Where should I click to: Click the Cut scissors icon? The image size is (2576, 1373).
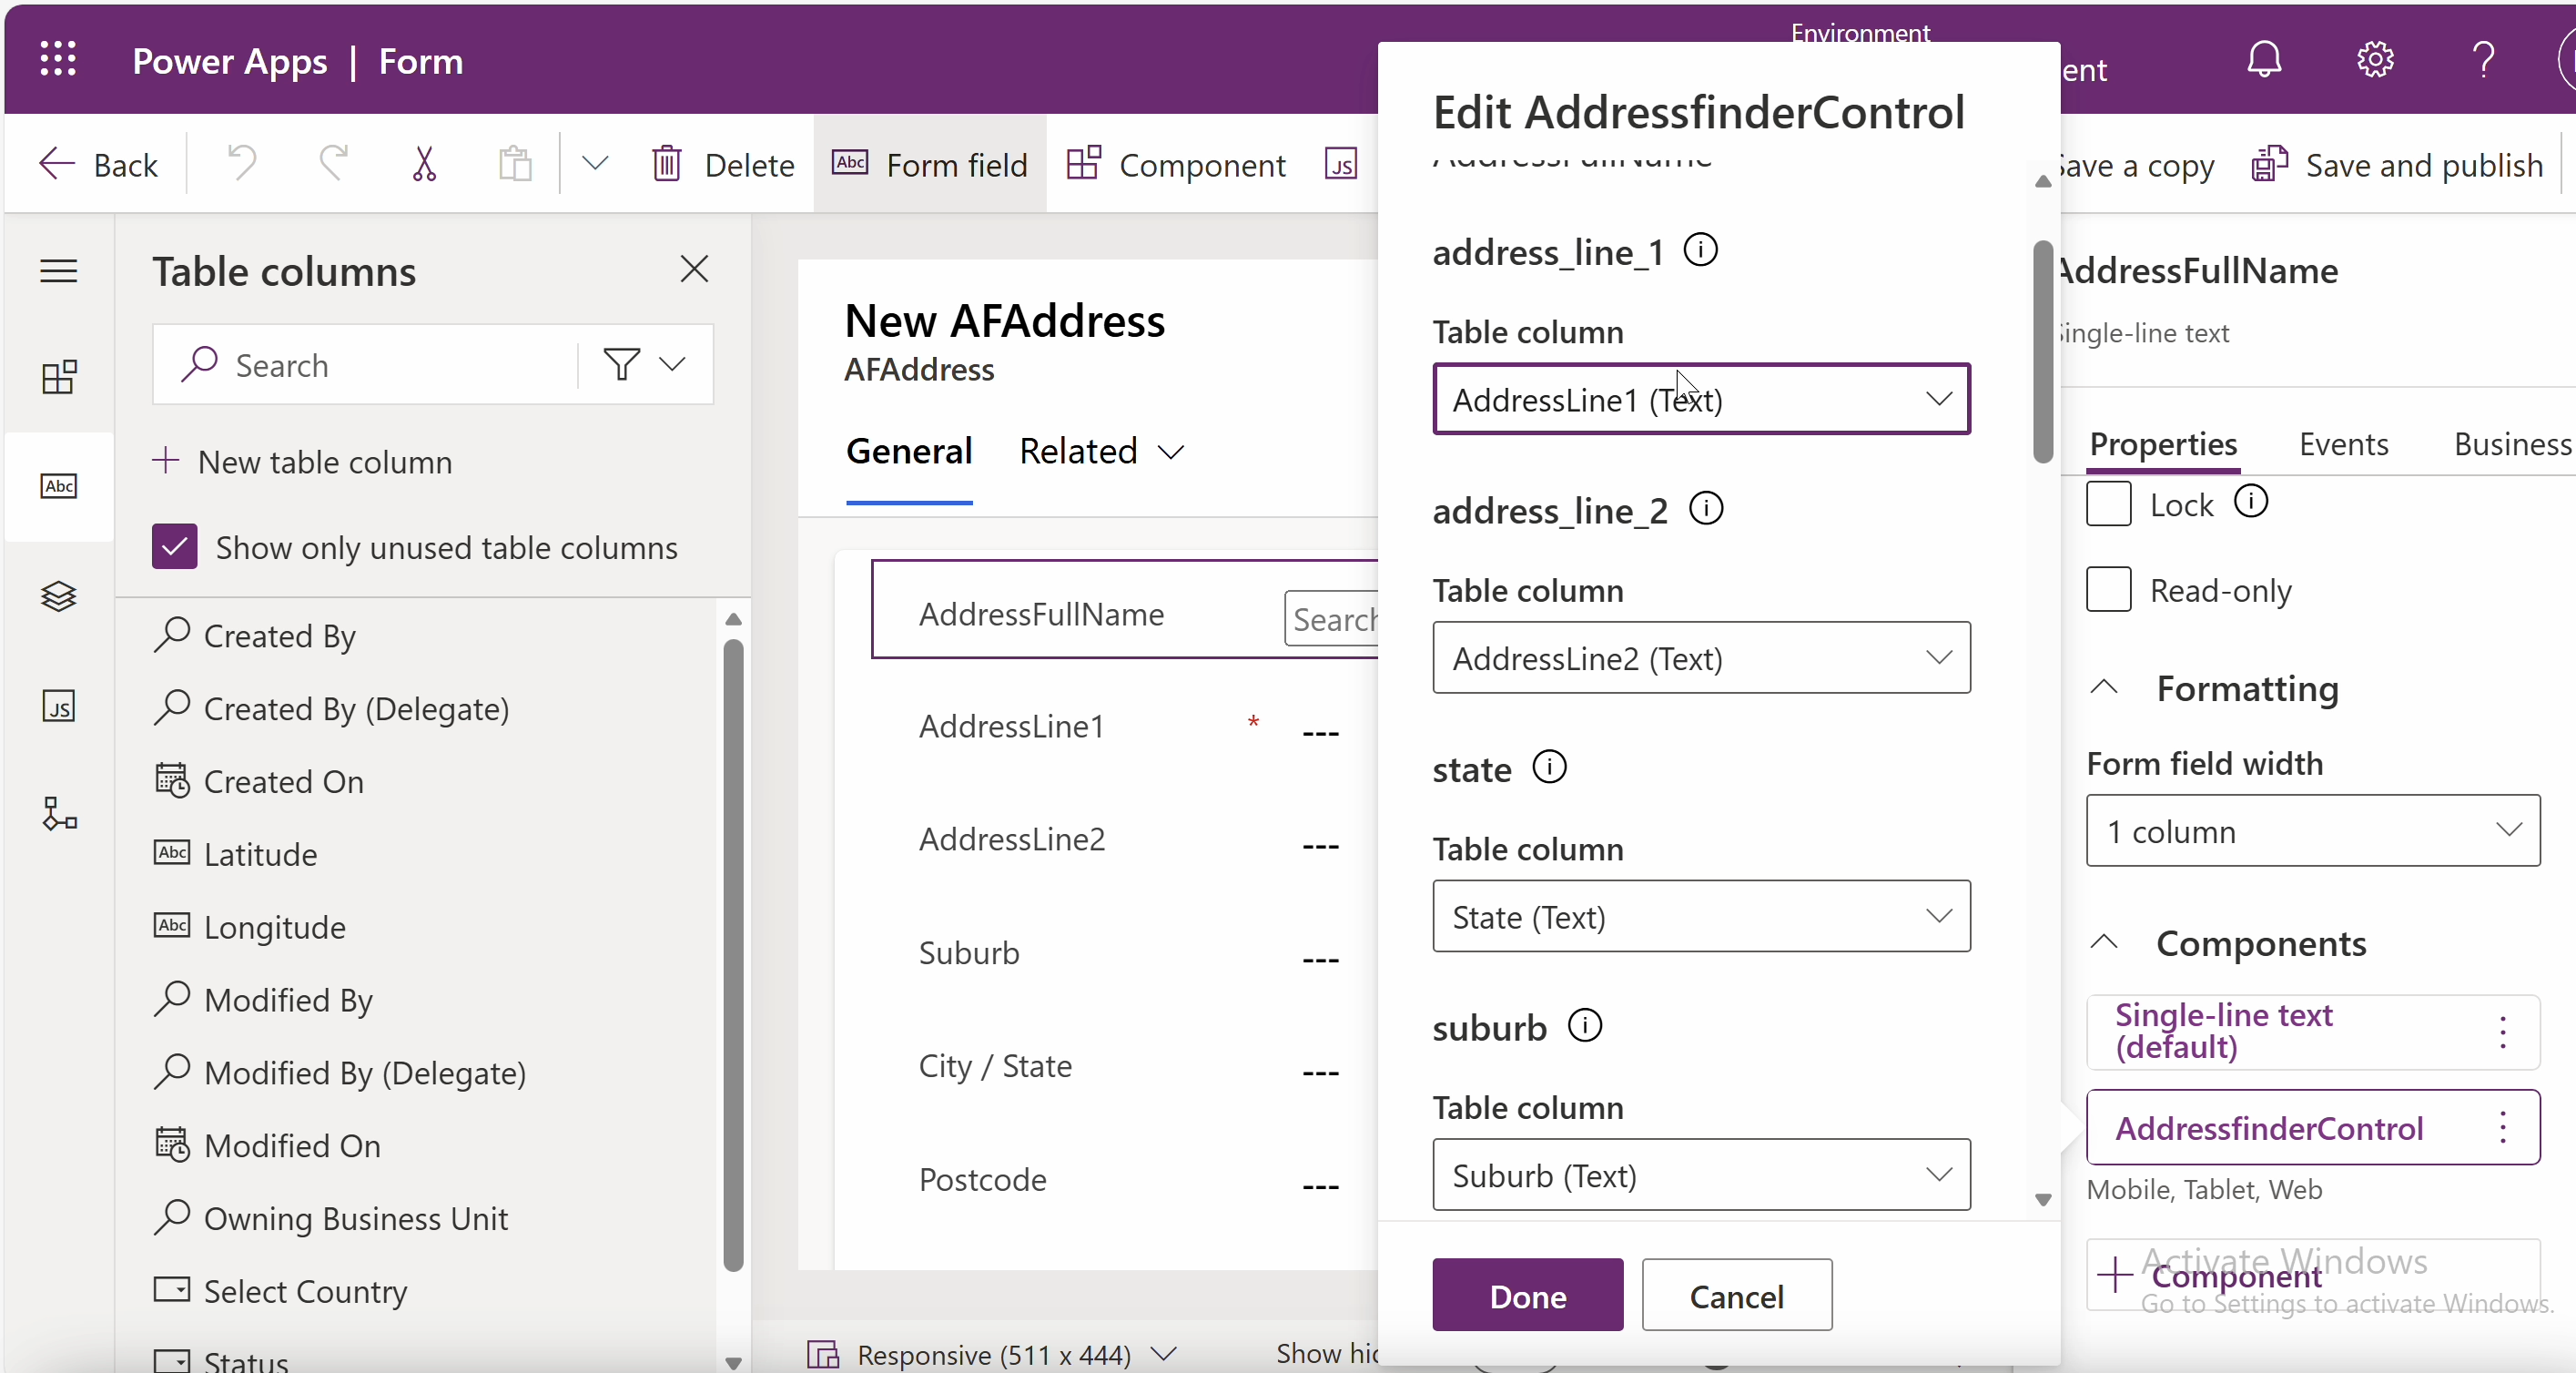(x=423, y=163)
